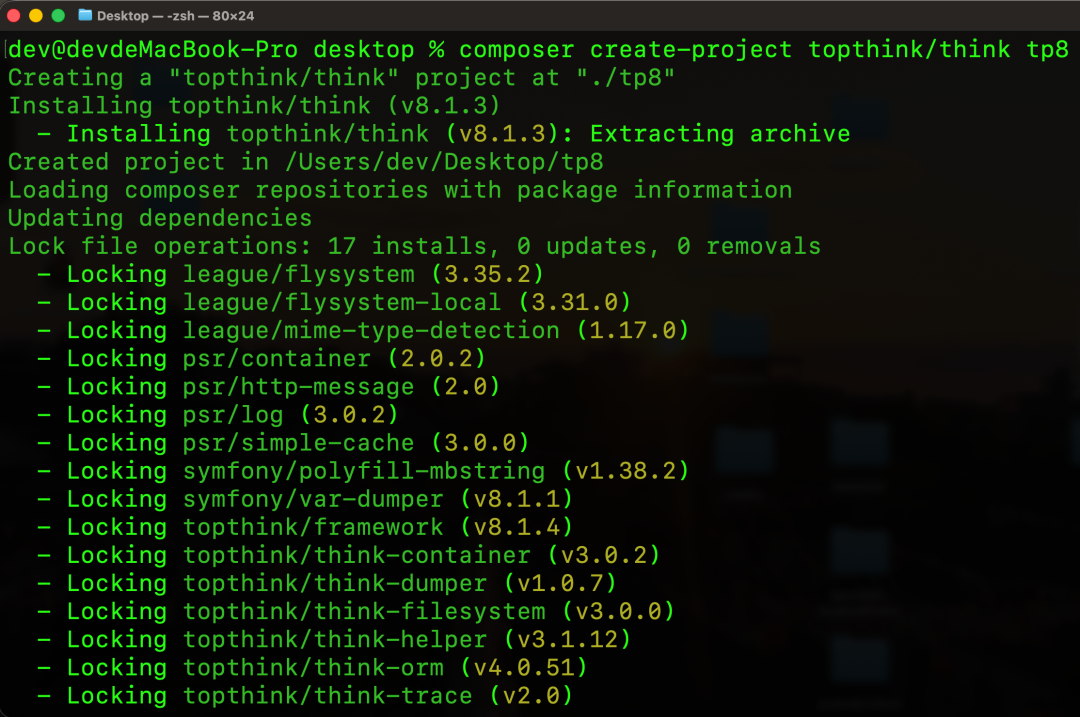Click "Locking psr/container (2.0.2)" line
The width and height of the screenshot is (1080, 717).
pos(262,359)
